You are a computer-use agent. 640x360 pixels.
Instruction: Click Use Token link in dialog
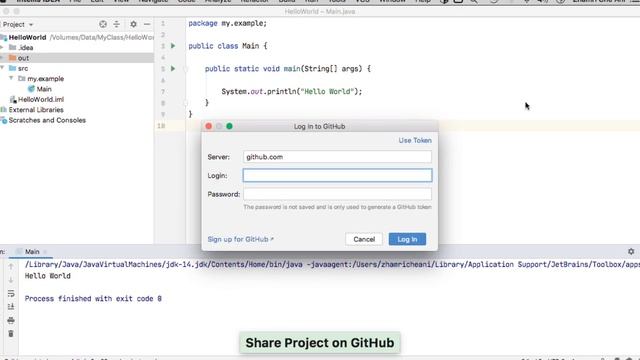click(415, 140)
